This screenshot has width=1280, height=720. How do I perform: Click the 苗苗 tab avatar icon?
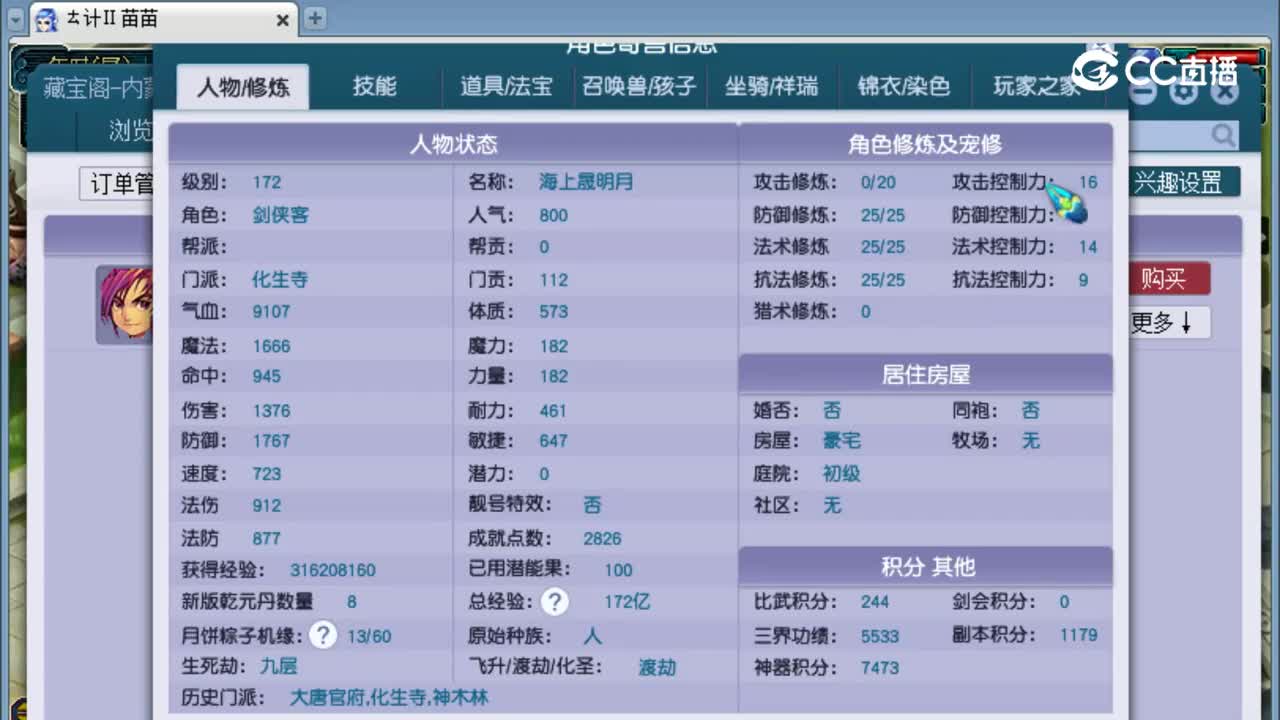46,19
